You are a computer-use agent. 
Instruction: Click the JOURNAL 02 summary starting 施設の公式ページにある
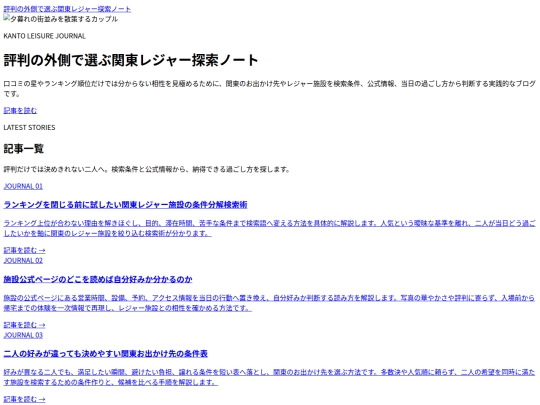tap(269, 303)
